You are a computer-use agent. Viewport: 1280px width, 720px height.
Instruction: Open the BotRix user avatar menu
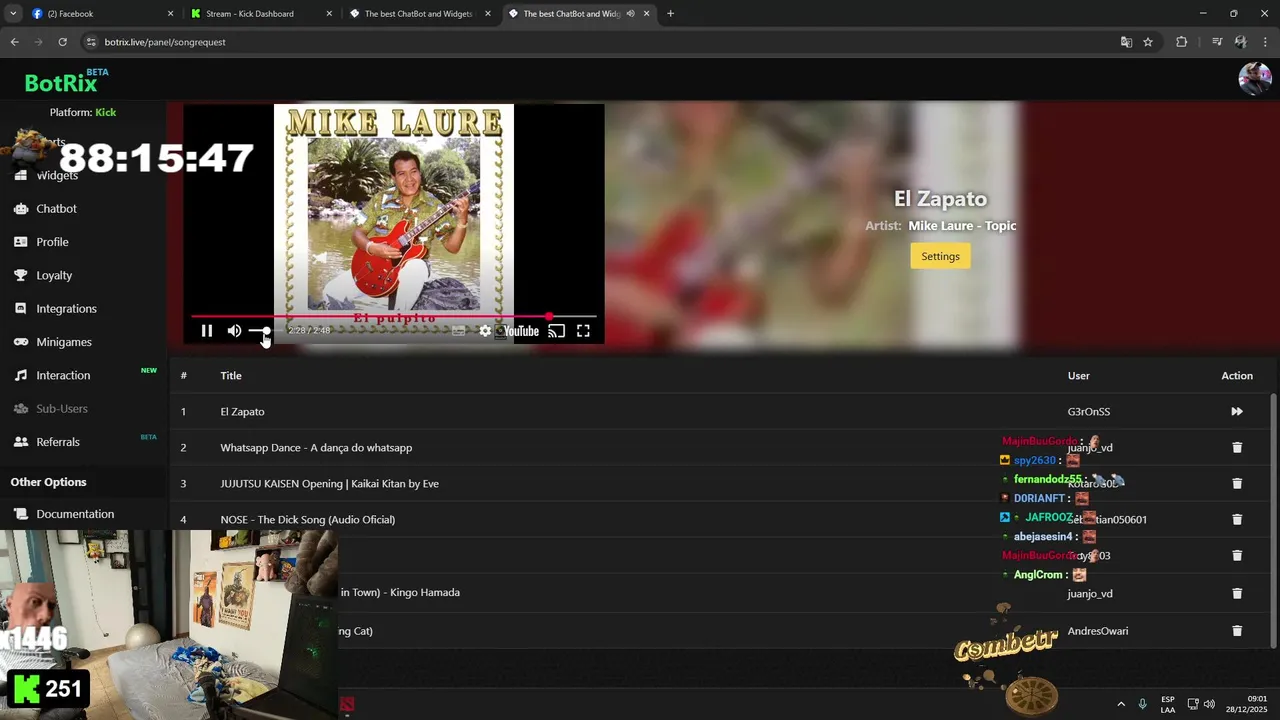(1255, 79)
